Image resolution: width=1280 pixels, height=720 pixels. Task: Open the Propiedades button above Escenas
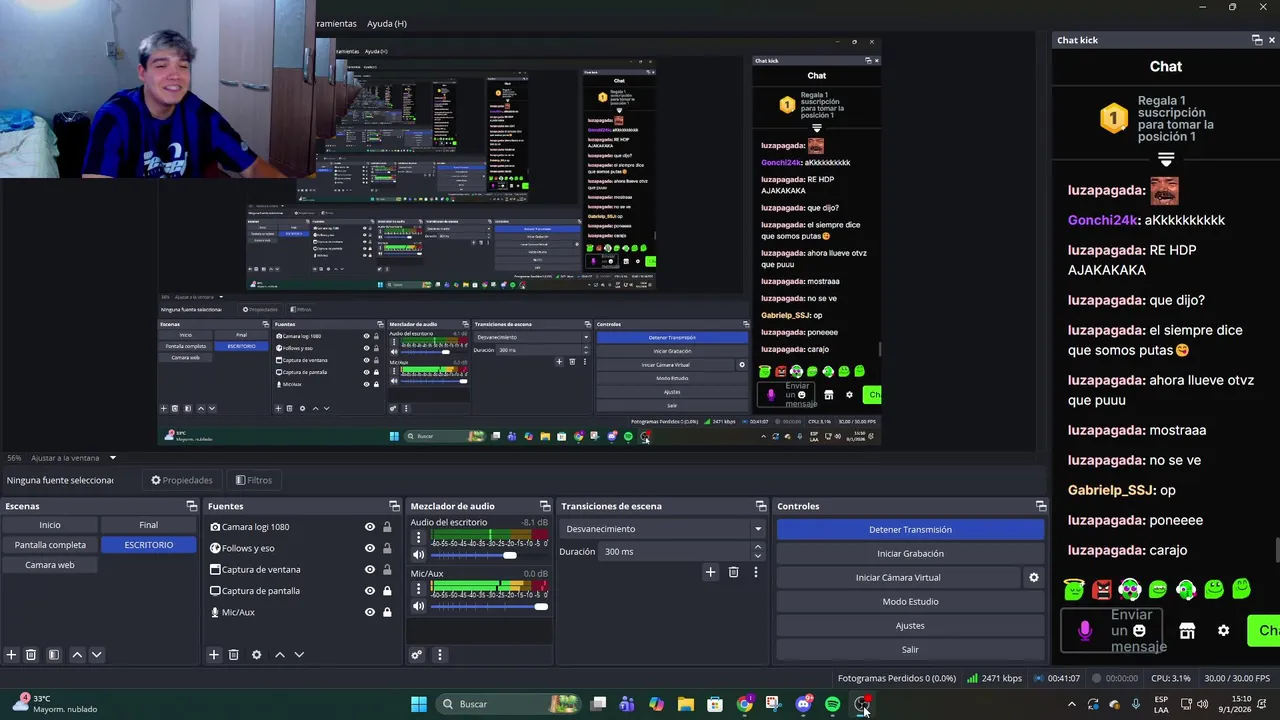(x=182, y=480)
